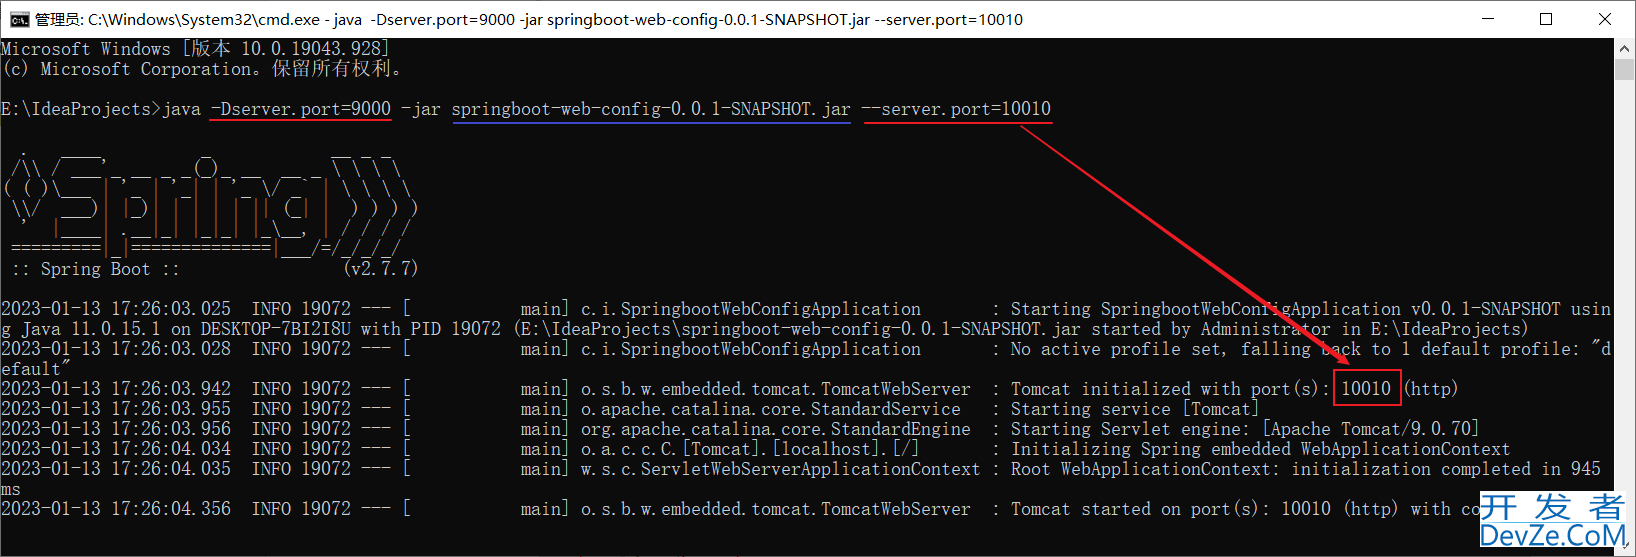Maximize the command prompt window
This screenshot has height=557, width=1636.
click(1545, 19)
